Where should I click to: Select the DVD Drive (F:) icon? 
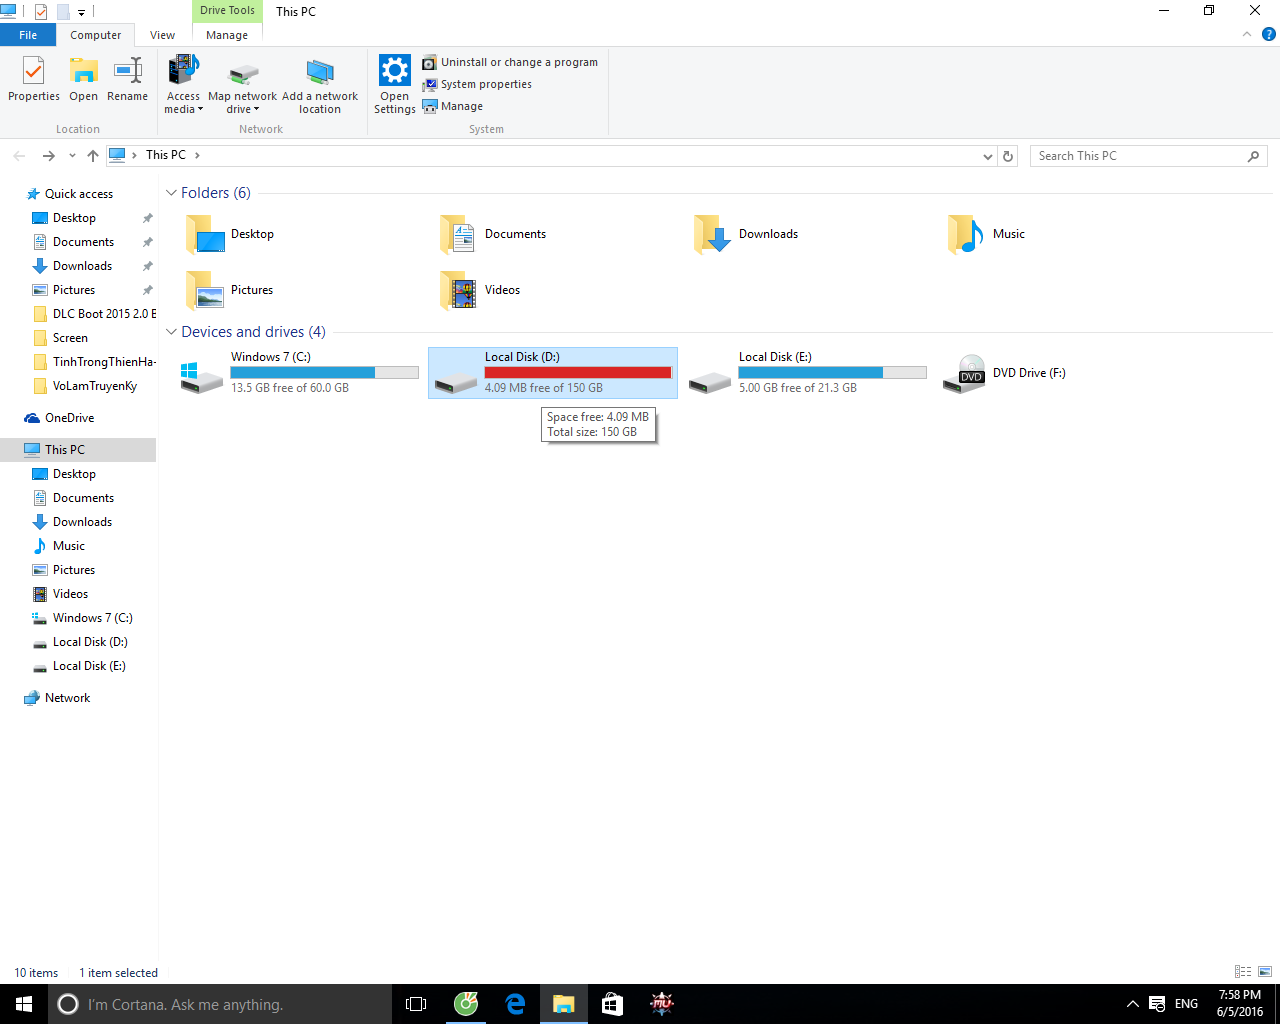[964, 374]
